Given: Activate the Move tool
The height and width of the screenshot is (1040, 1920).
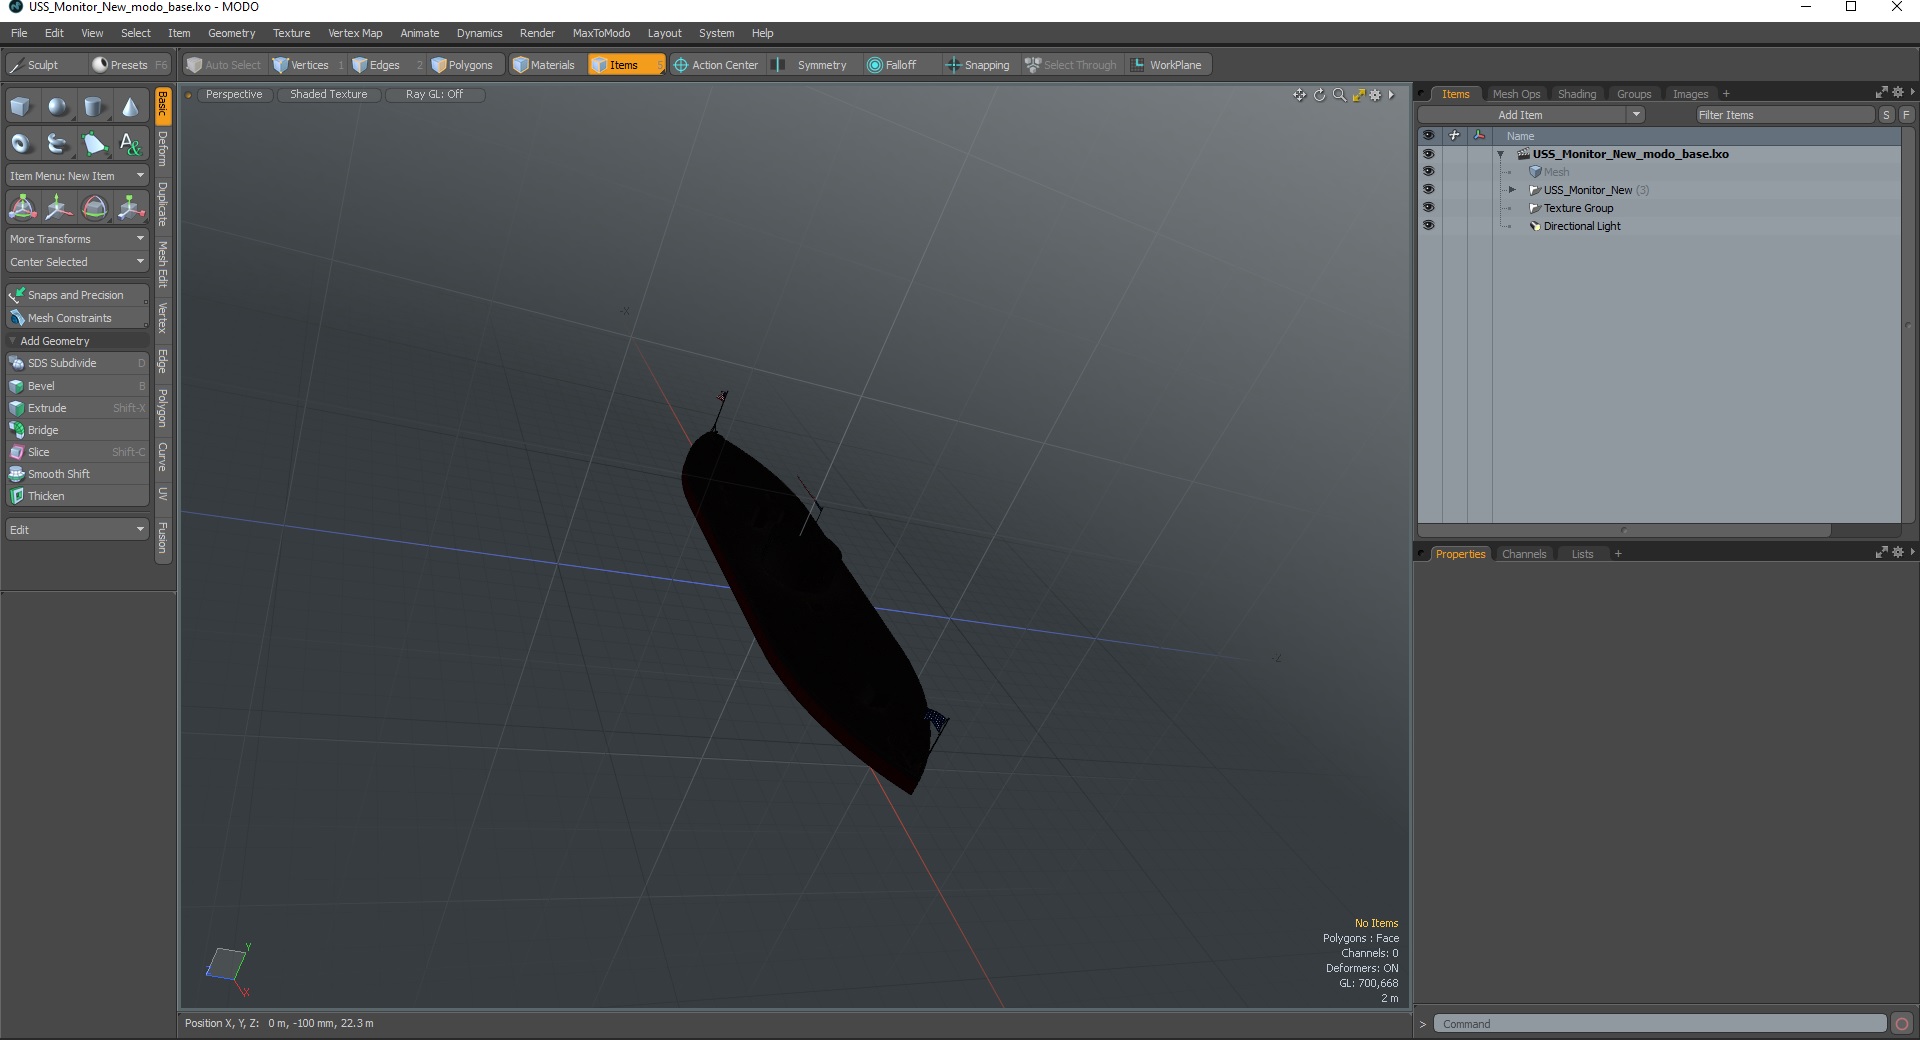Looking at the screenshot, I should [58, 208].
